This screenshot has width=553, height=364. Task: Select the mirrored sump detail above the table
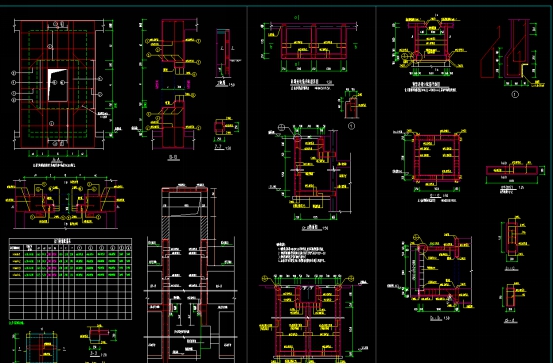point(66,203)
